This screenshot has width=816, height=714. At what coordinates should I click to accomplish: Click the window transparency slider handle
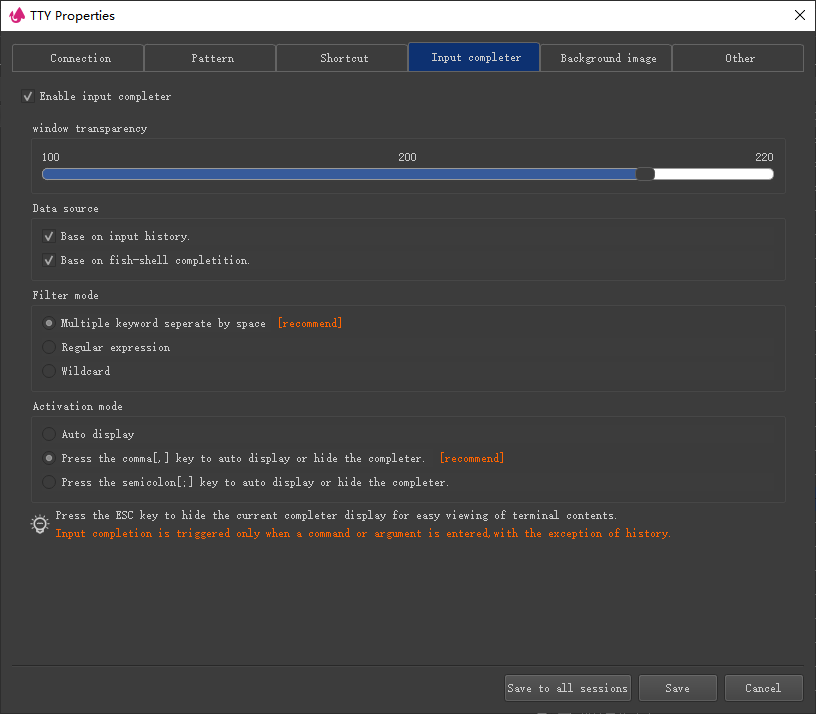tap(646, 174)
